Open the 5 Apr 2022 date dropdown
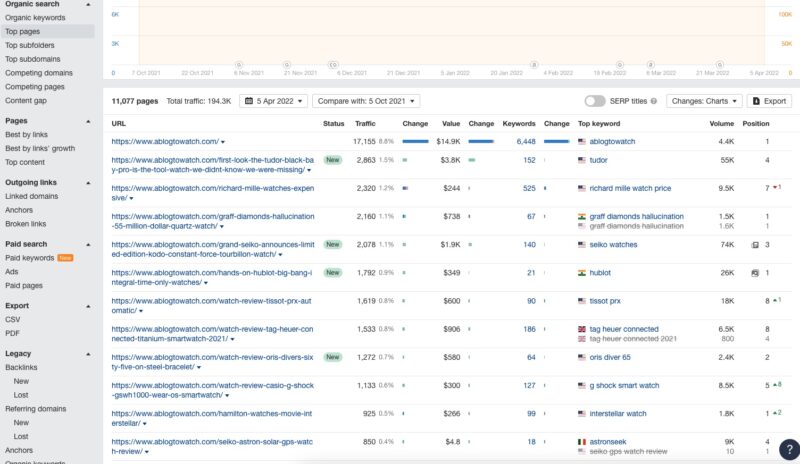This screenshot has width=800, height=464. [x=273, y=101]
